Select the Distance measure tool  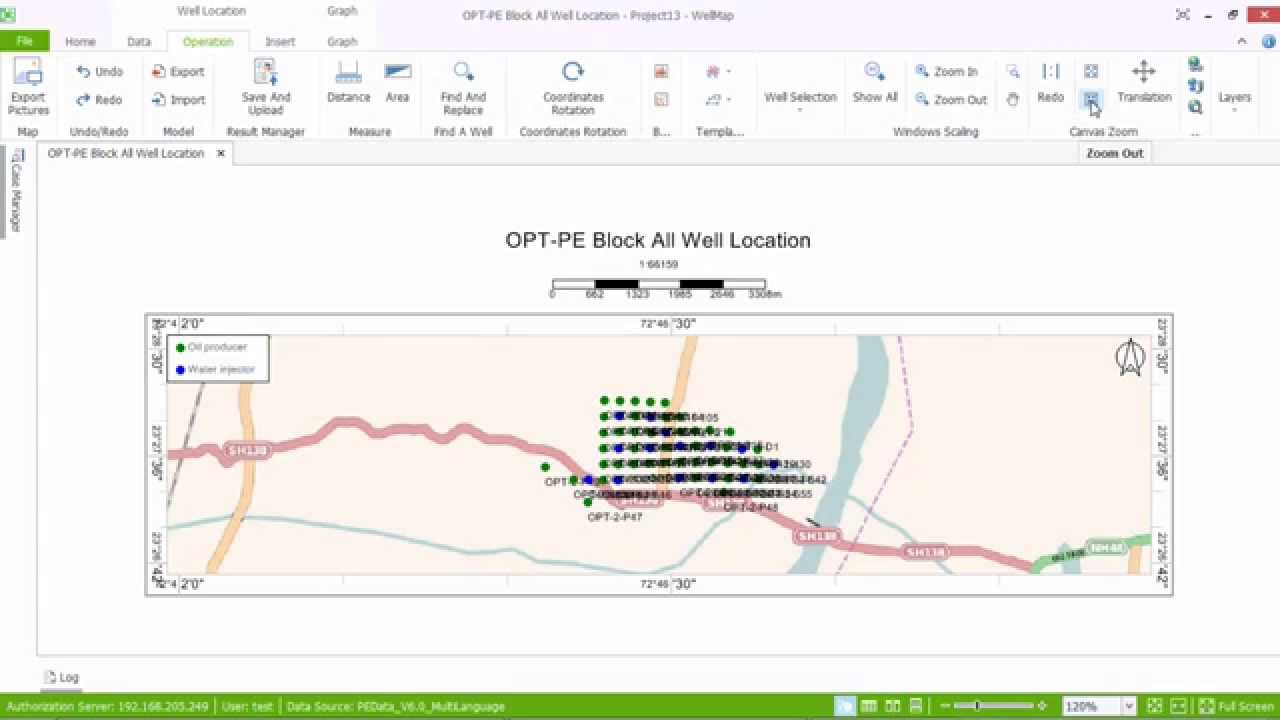click(x=348, y=82)
